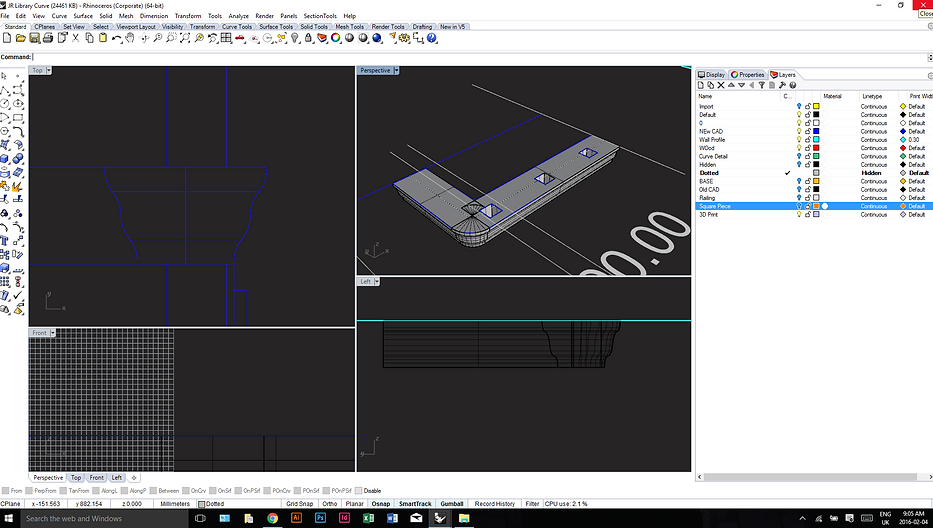Click the New file icon in Standard toolbar
This screenshot has height=528, width=933.
tap(7, 38)
